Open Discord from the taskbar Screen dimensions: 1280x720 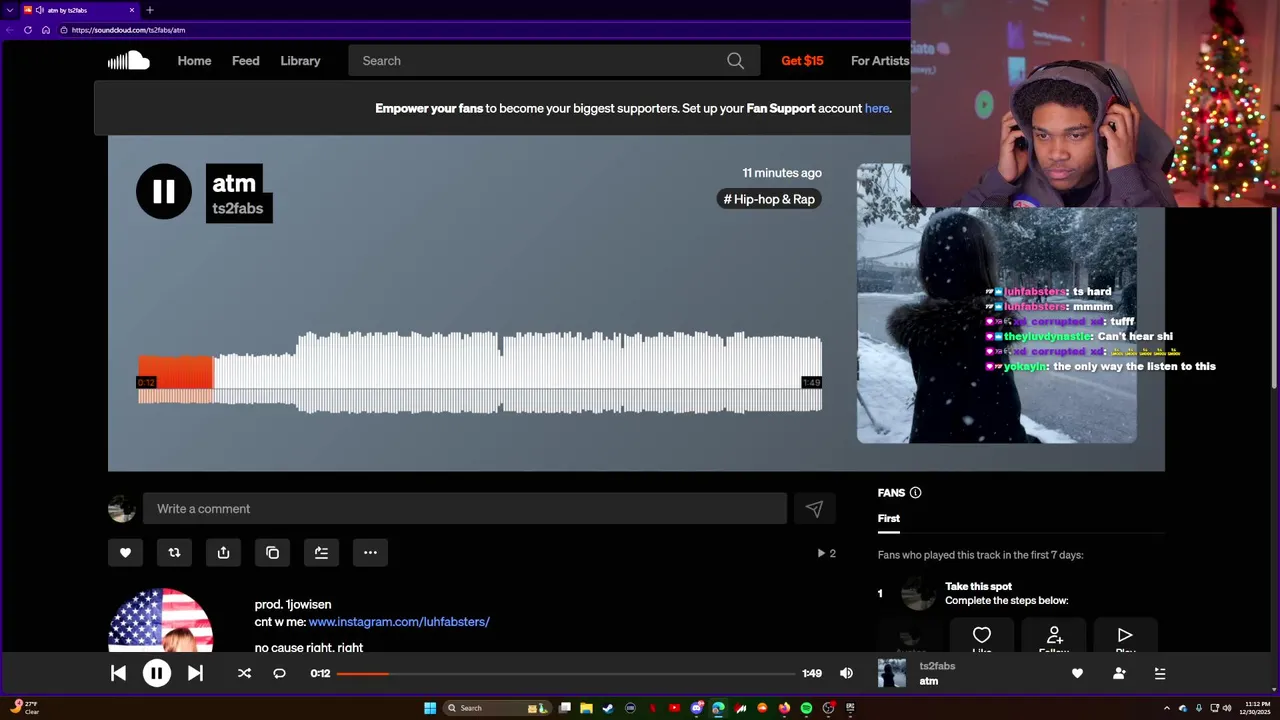tap(696, 708)
